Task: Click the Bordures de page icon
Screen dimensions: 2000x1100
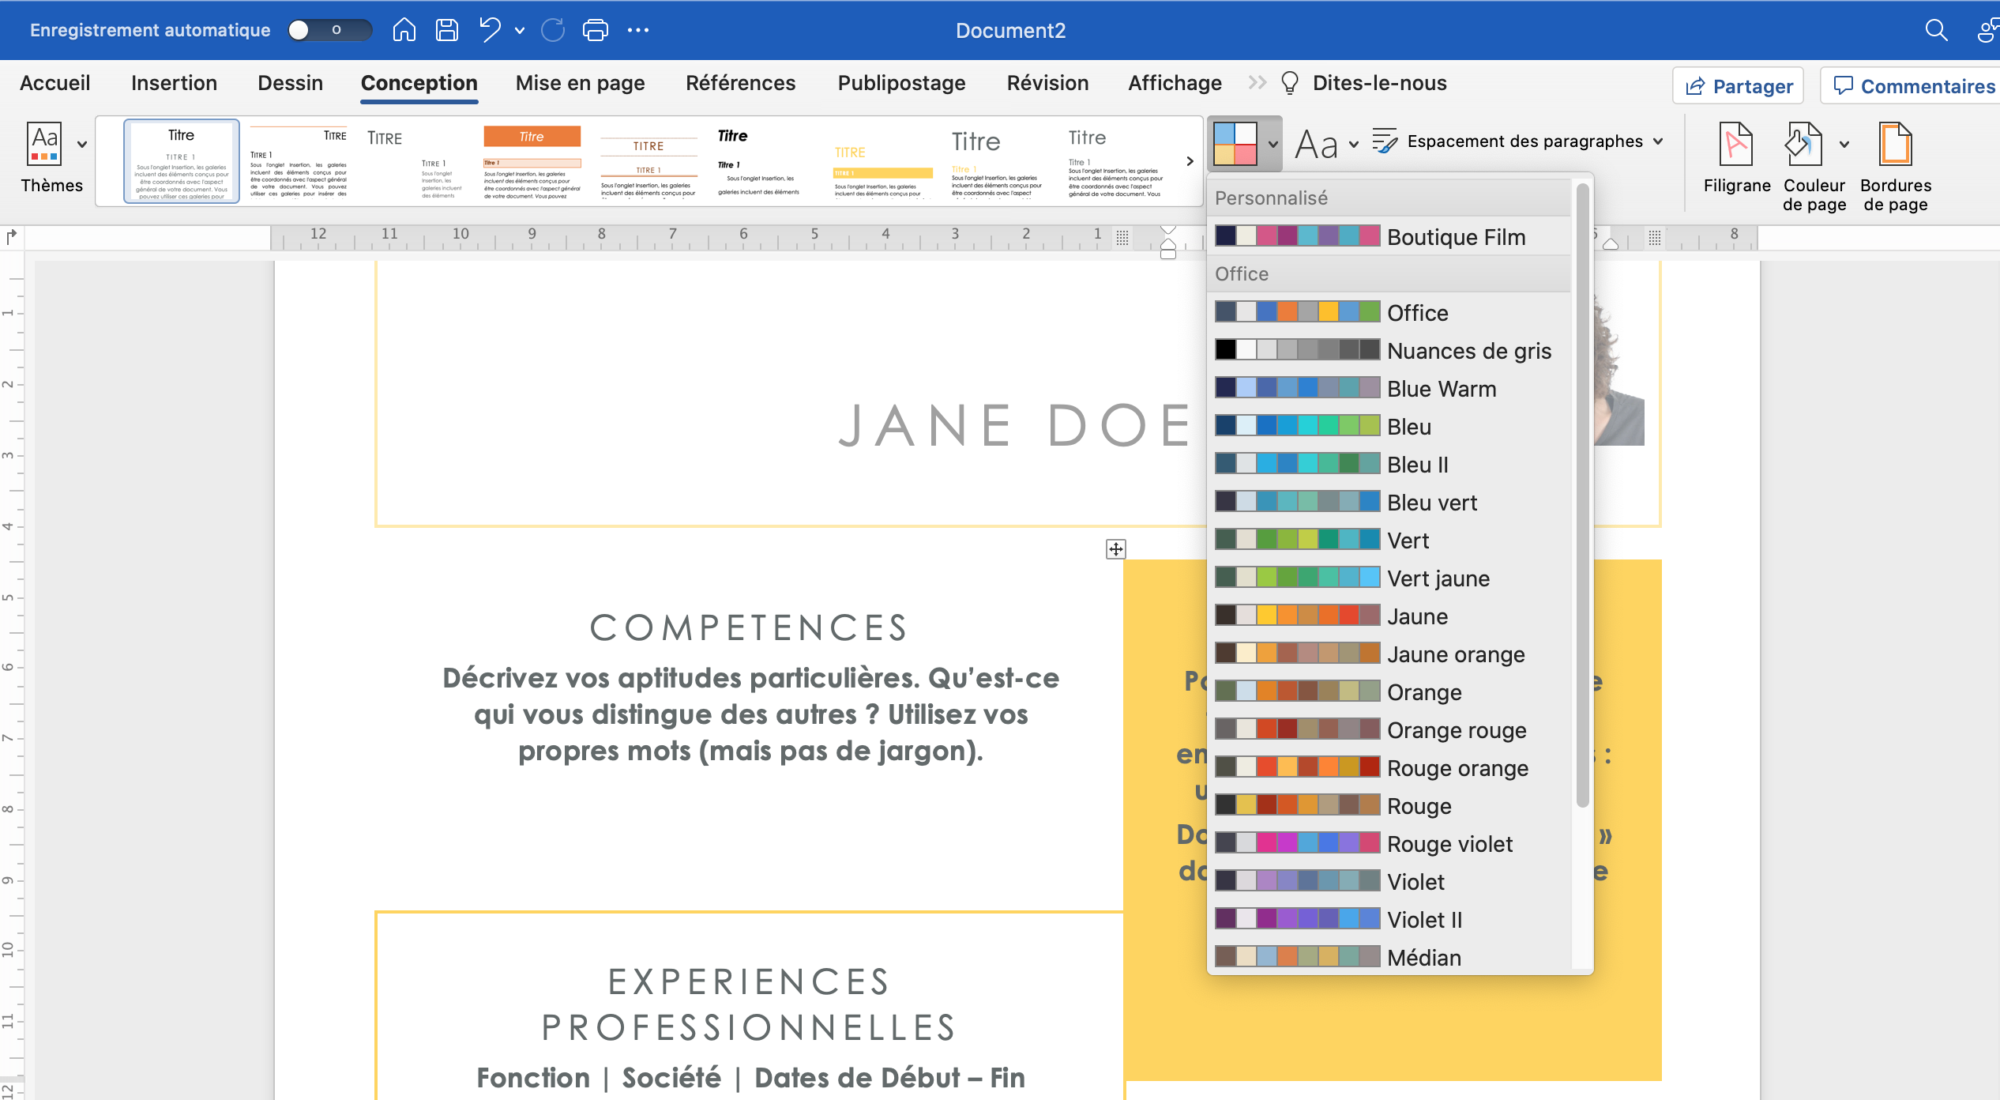Action: (1895, 144)
